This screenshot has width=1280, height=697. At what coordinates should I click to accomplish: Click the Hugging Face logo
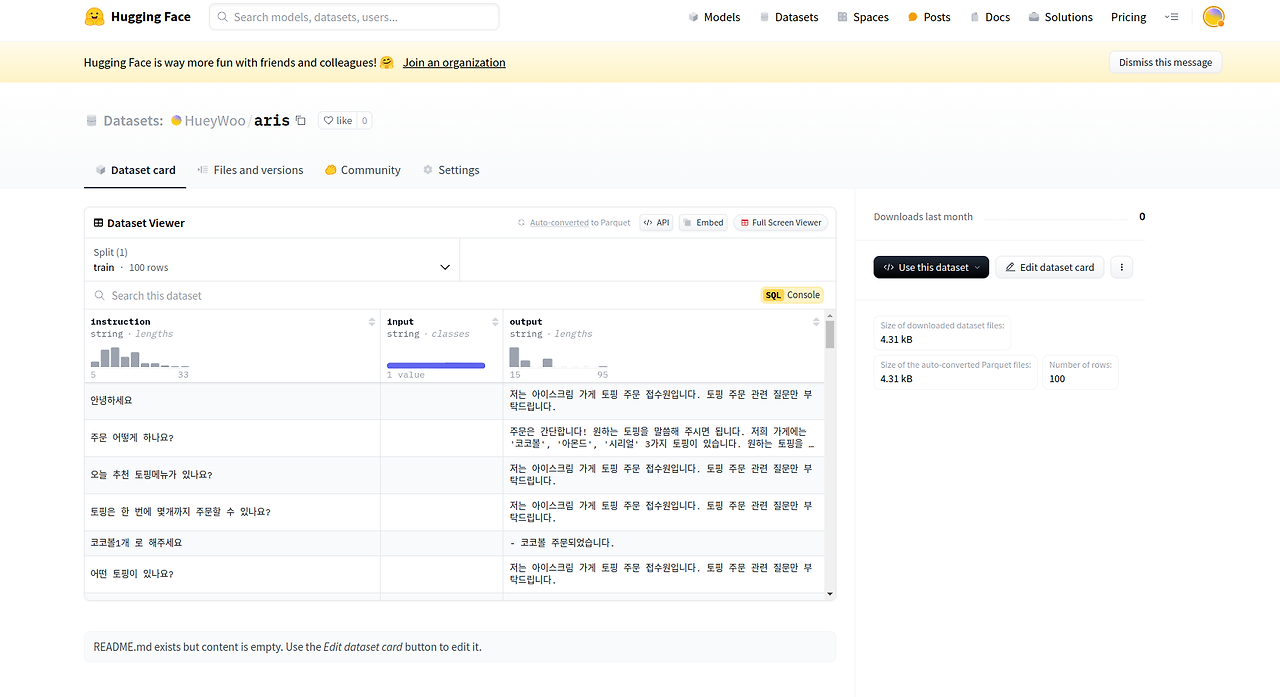(137, 17)
